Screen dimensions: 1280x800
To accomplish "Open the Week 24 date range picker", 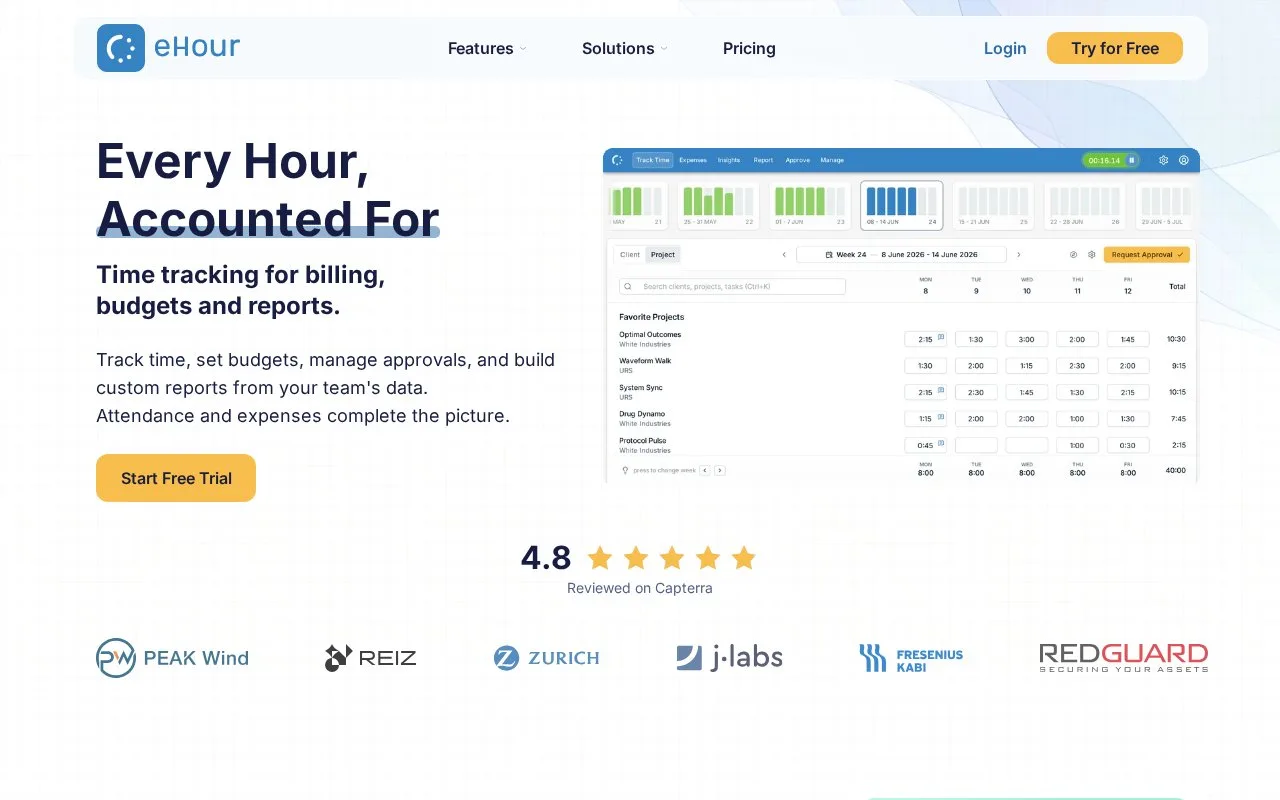I will tap(901, 255).
